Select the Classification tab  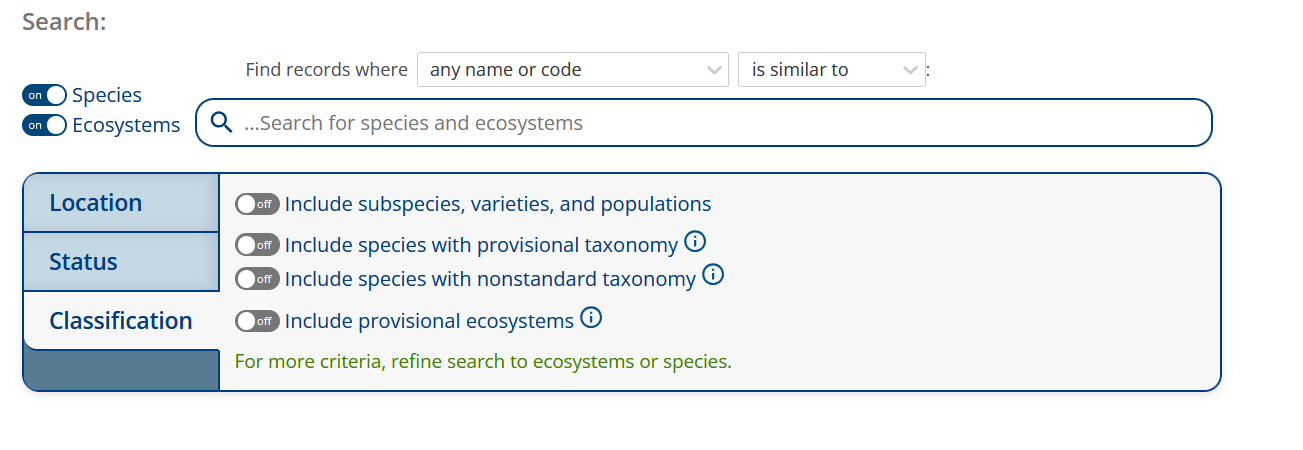click(x=120, y=321)
